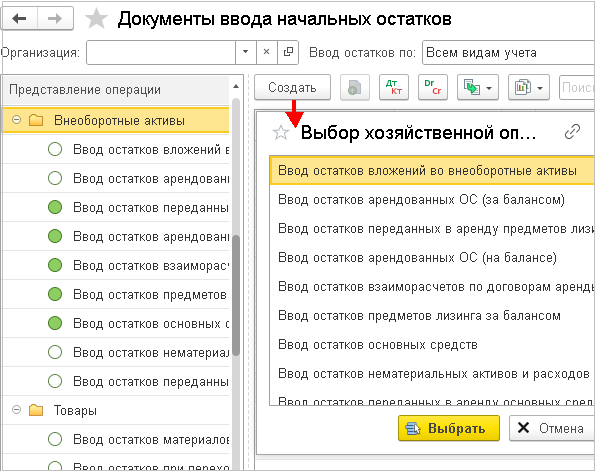Select the Ввод остатков материалов circle
Viewport: 595px width, 471px height.
click(55, 439)
